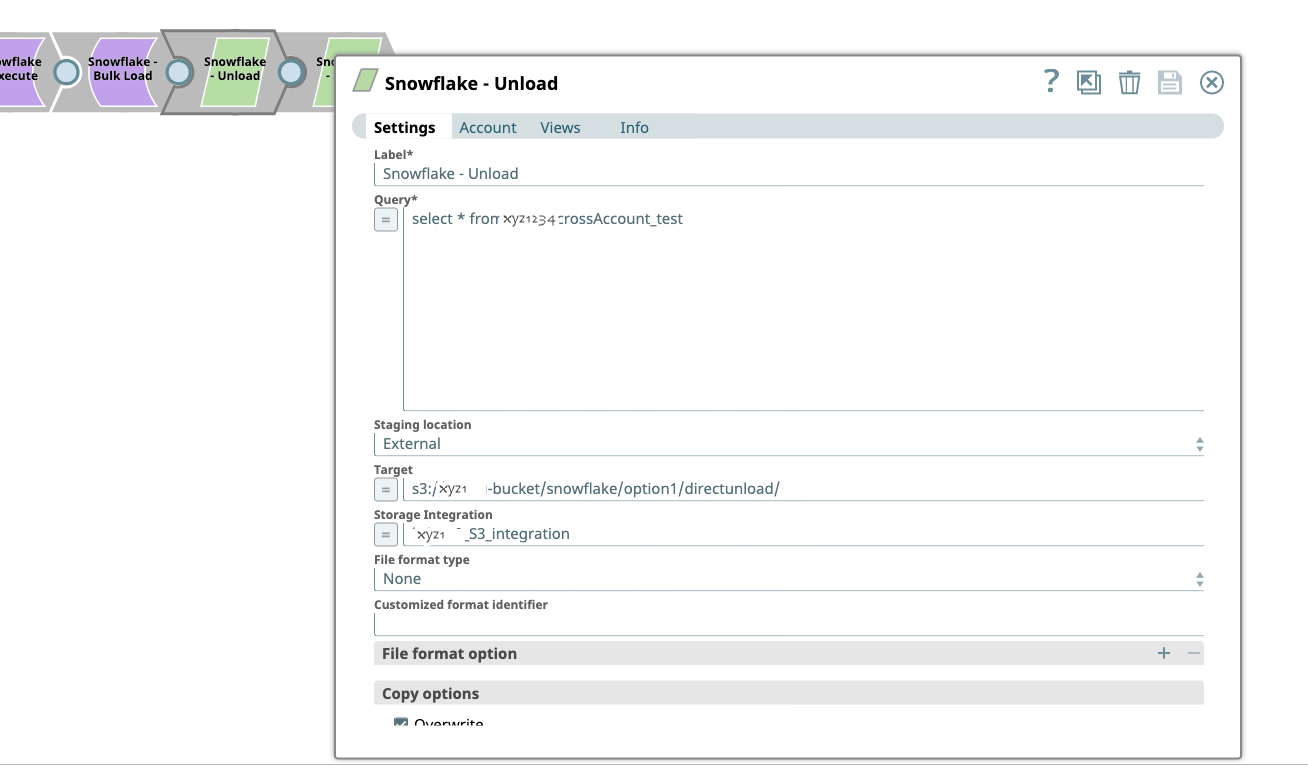Switch to the Account tab

(487, 127)
